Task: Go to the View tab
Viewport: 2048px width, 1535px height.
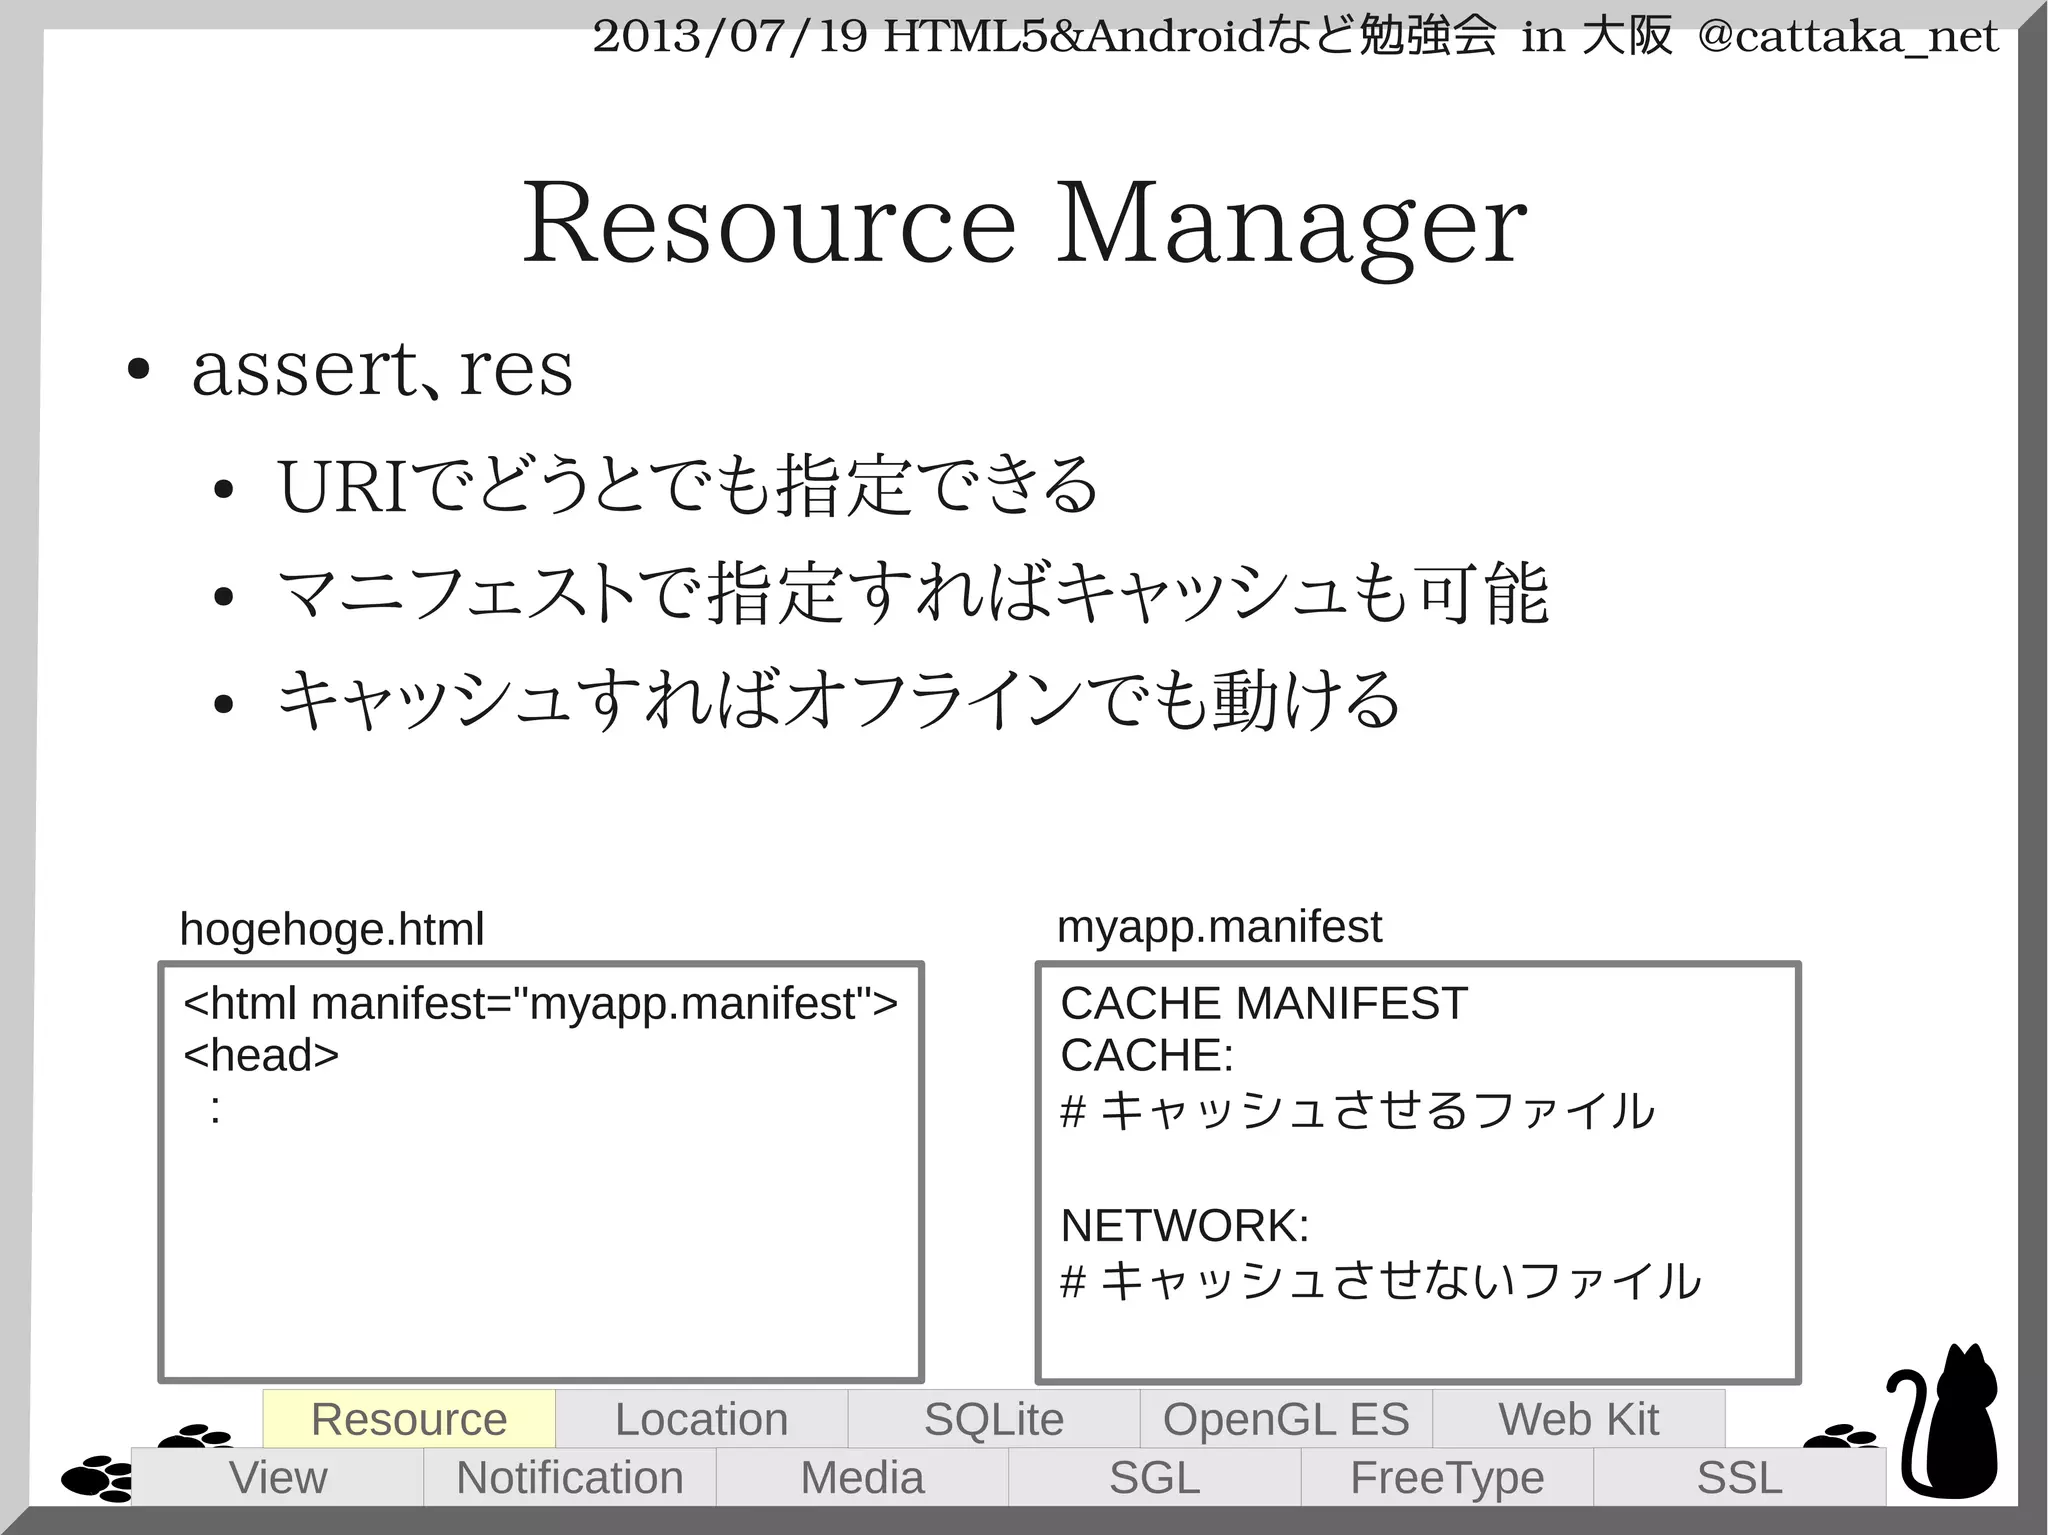Action: tap(278, 1477)
